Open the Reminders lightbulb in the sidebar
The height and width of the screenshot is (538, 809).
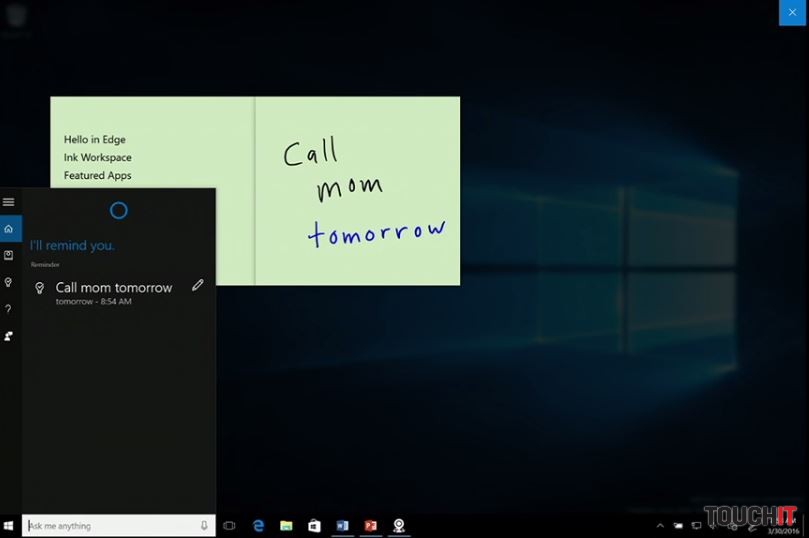click(9, 283)
